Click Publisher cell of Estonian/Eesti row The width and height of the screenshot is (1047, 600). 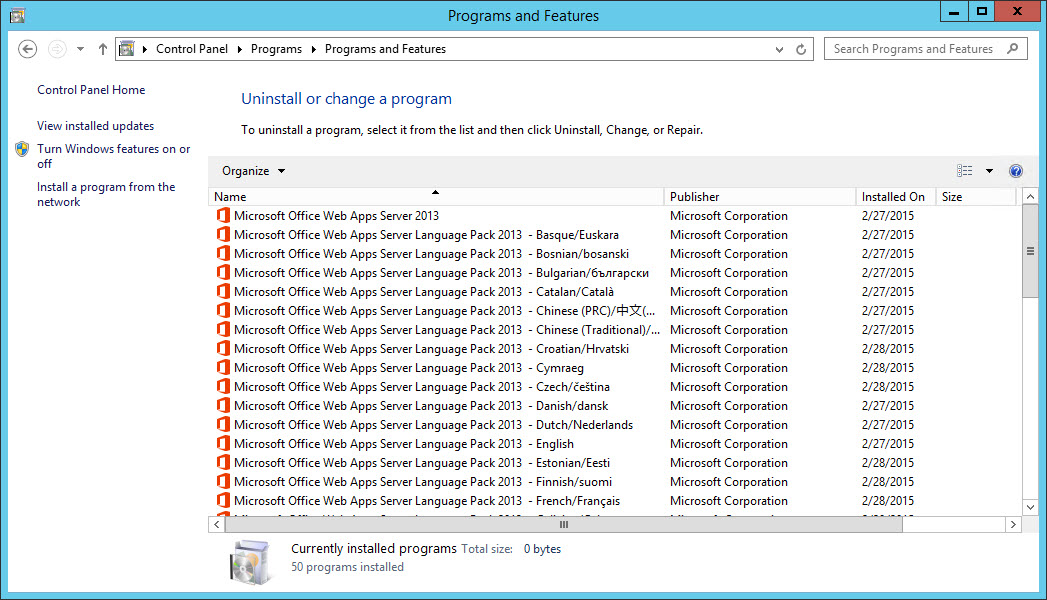pos(728,463)
